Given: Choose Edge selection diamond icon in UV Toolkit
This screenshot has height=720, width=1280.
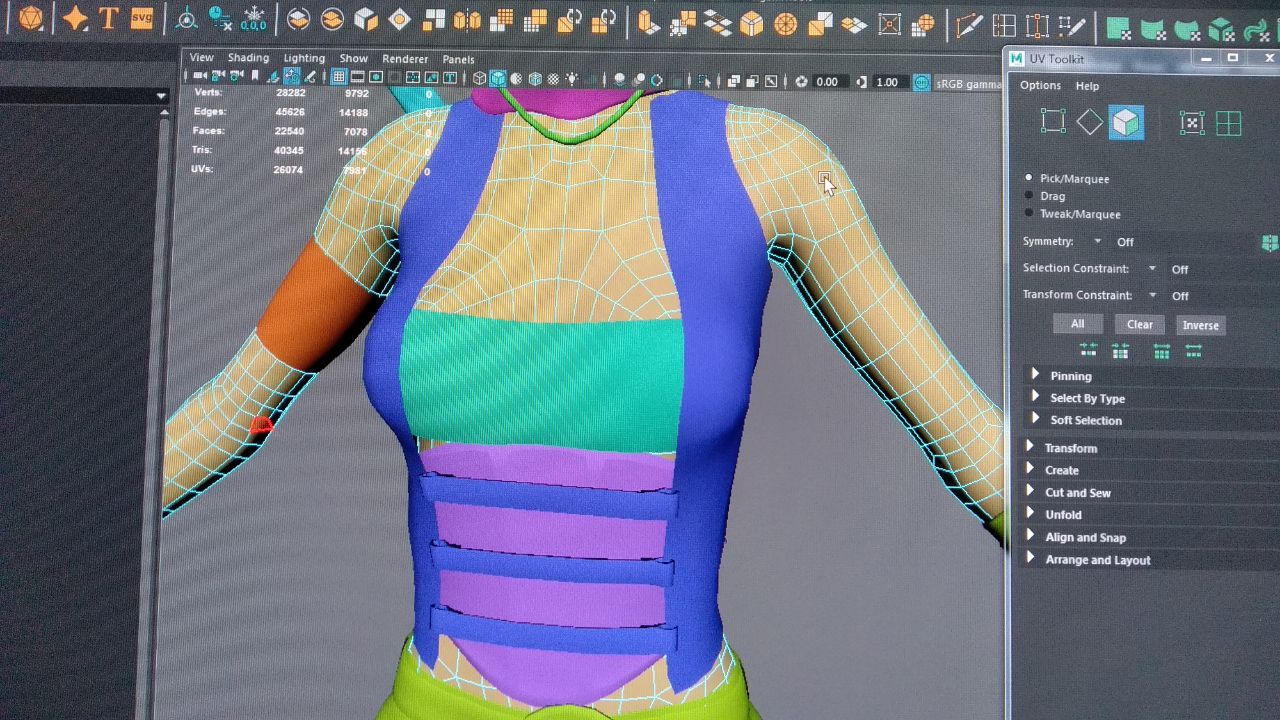Looking at the screenshot, I should [1089, 123].
